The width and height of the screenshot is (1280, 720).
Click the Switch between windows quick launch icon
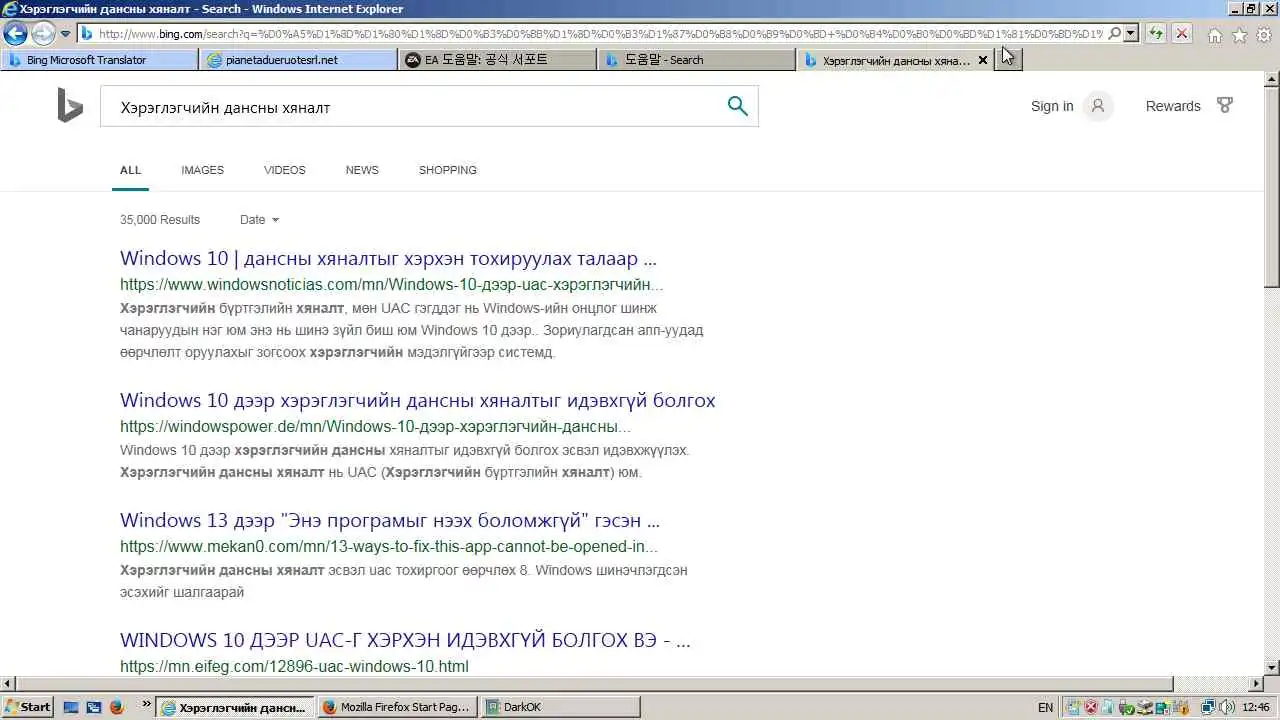94,707
